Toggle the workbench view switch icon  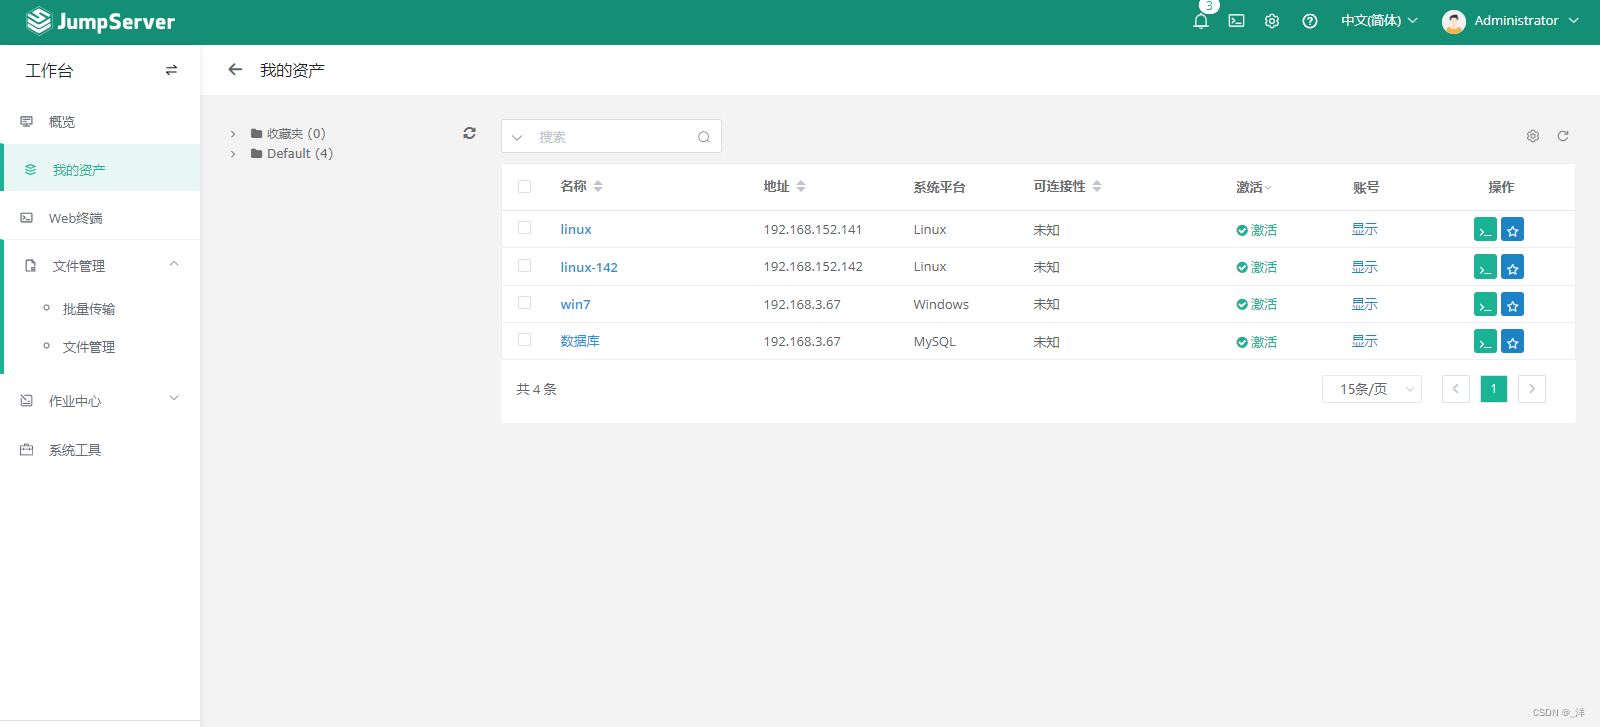pyautogui.click(x=171, y=70)
